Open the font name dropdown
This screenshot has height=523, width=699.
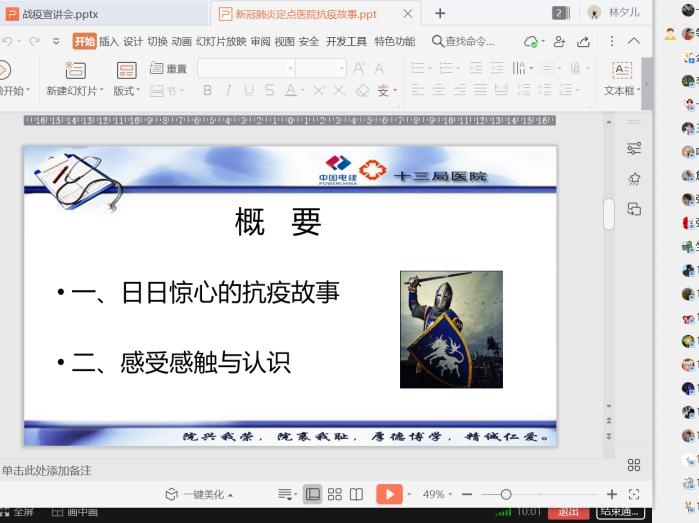coord(291,69)
